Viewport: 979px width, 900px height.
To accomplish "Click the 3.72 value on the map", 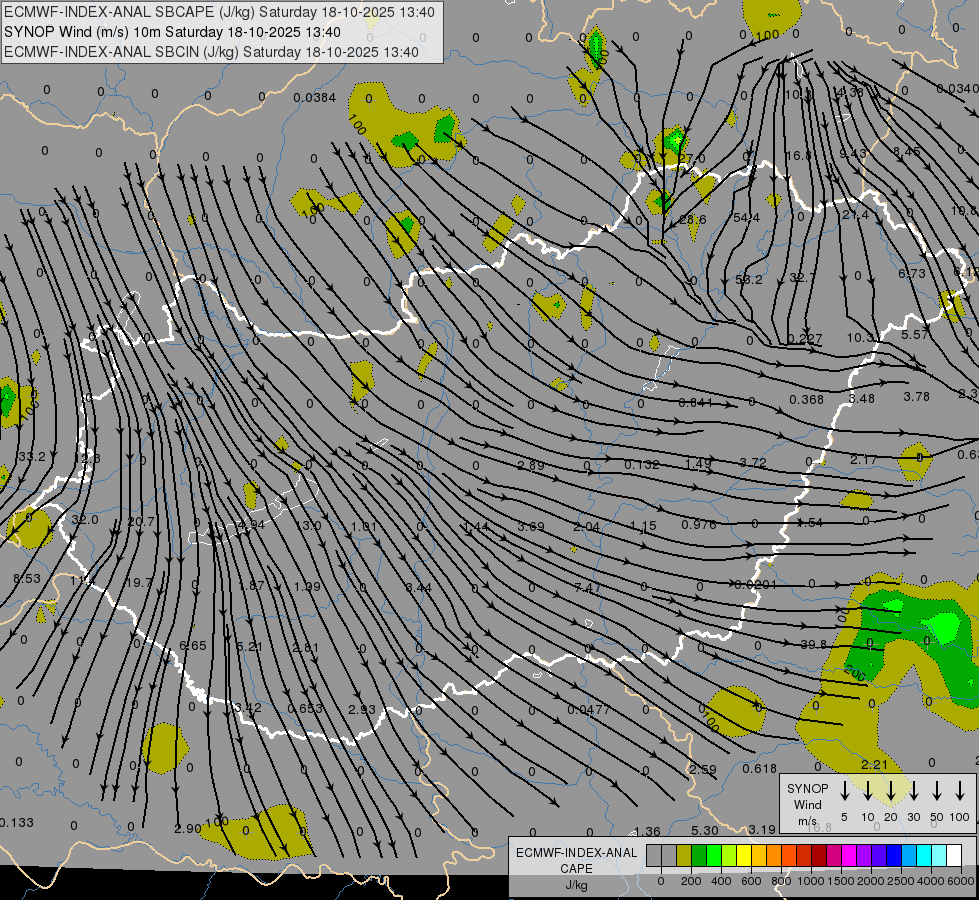I will (x=753, y=462).
